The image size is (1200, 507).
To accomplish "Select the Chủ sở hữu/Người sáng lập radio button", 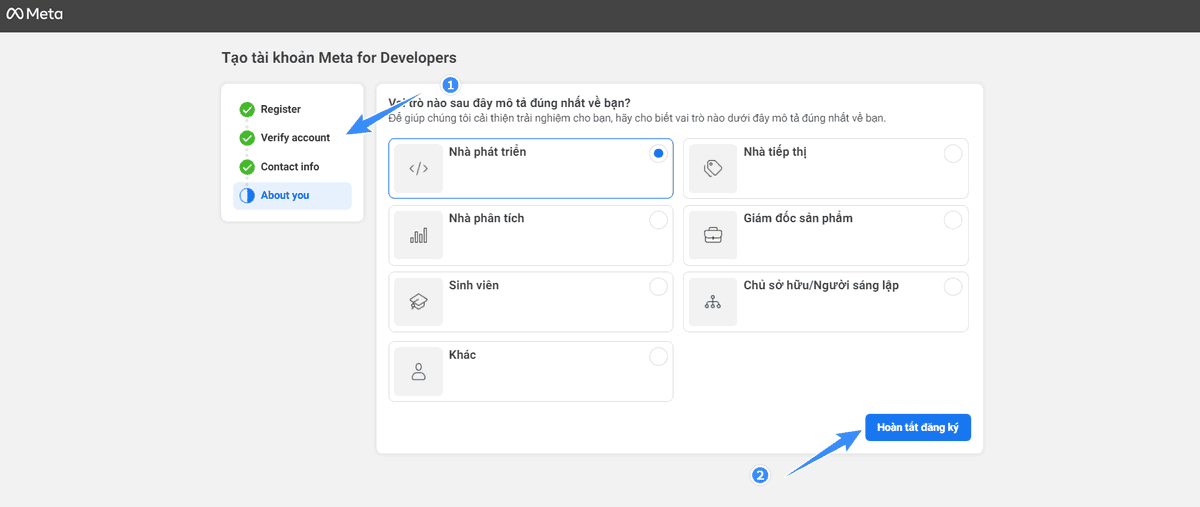I will 953,287.
